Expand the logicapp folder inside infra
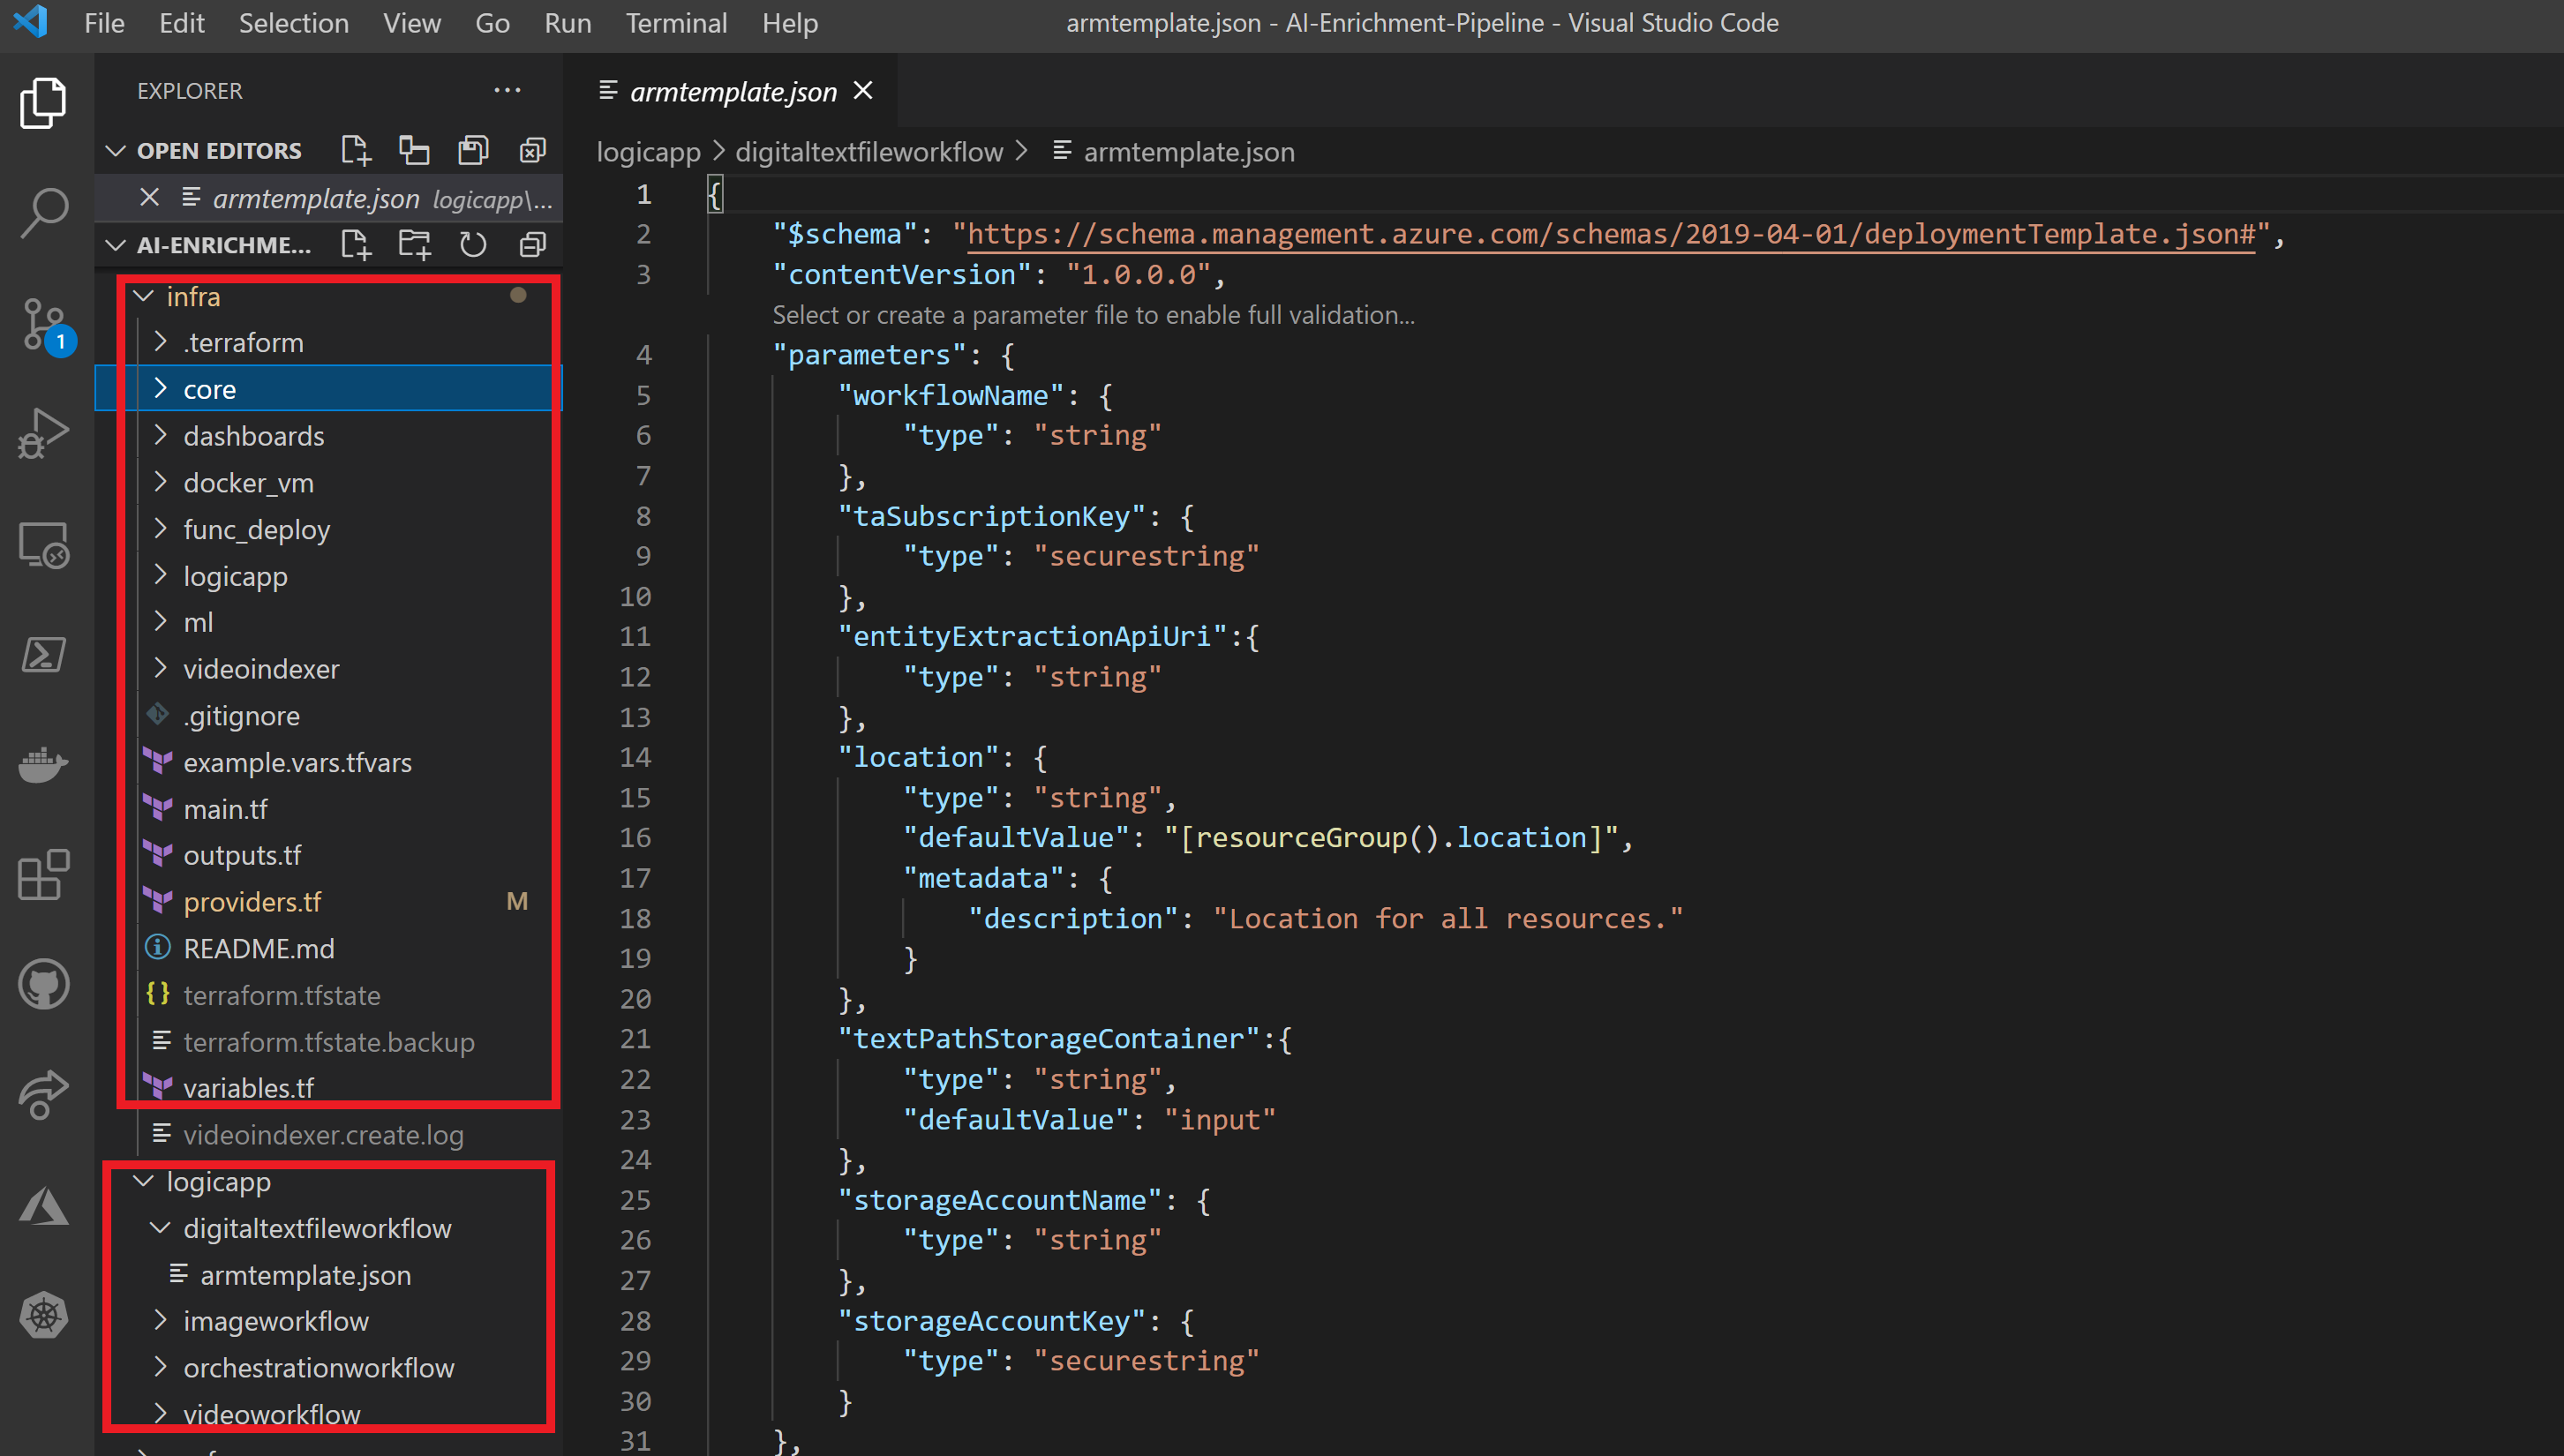 pos(160,576)
